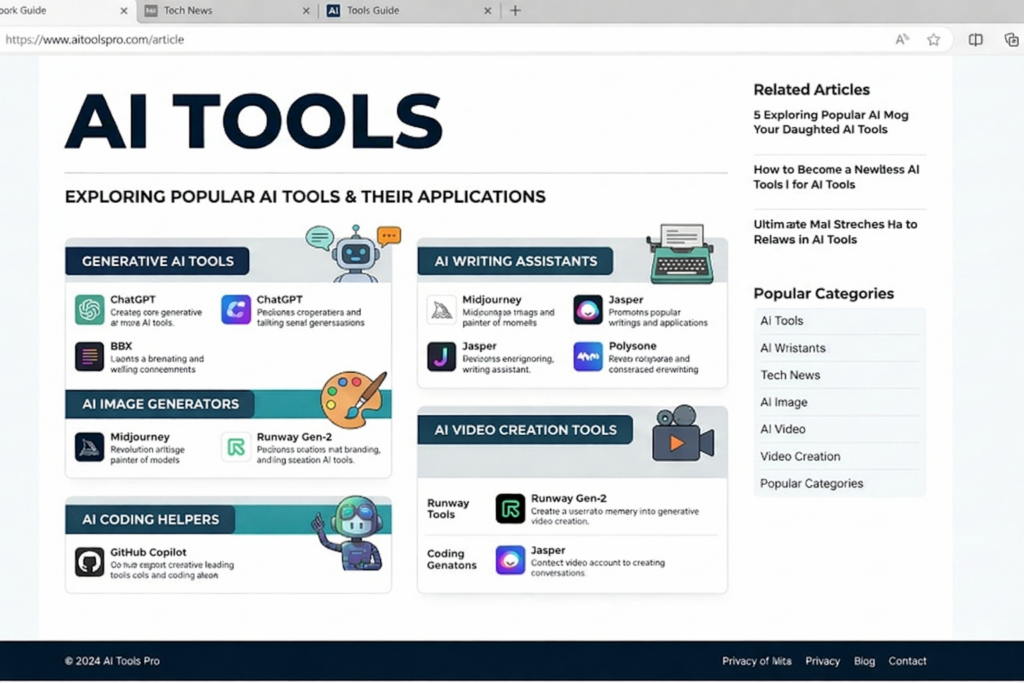Screen dimensions: 1024x683
Task: Click the typewriter icon beside AI Writing Assistants
Action: coord(681,250)
